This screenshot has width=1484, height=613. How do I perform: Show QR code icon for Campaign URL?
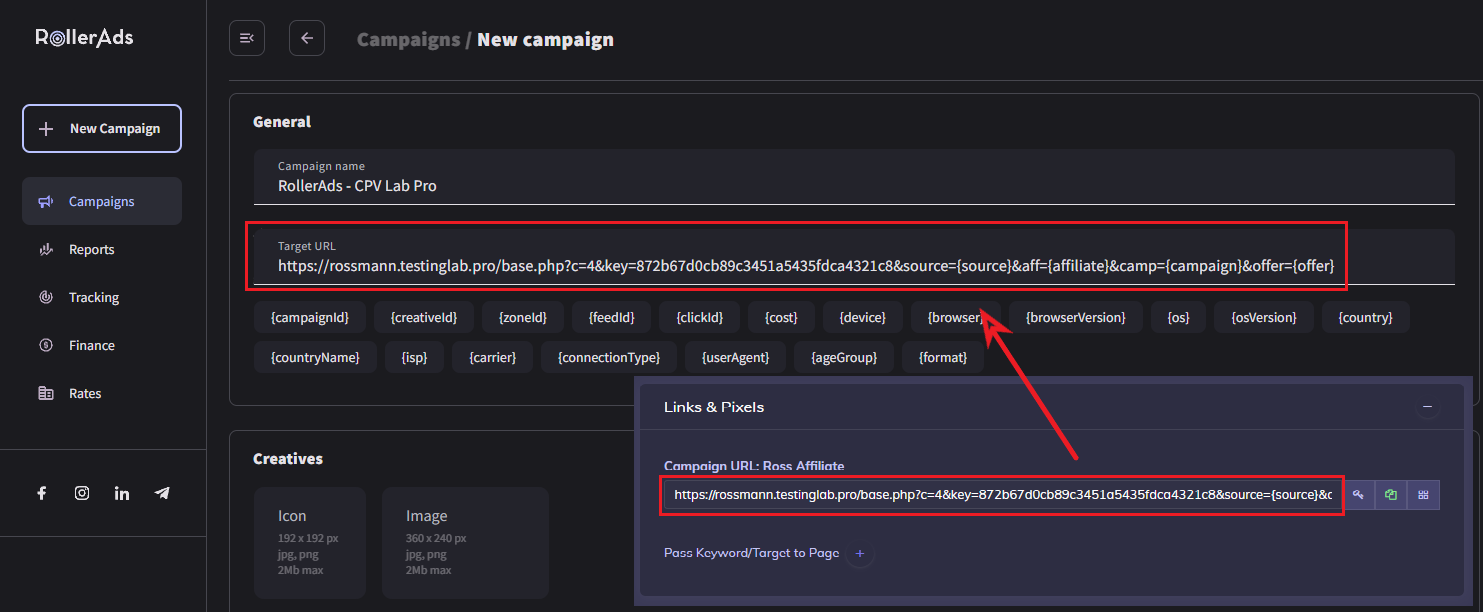pyautogui.click(x=1423, y=495)
